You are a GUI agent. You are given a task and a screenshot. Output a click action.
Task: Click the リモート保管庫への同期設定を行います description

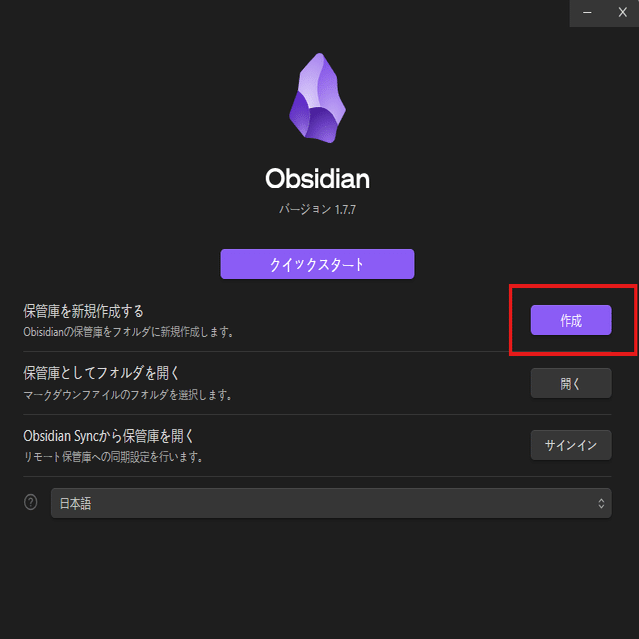tap(113, 457)
